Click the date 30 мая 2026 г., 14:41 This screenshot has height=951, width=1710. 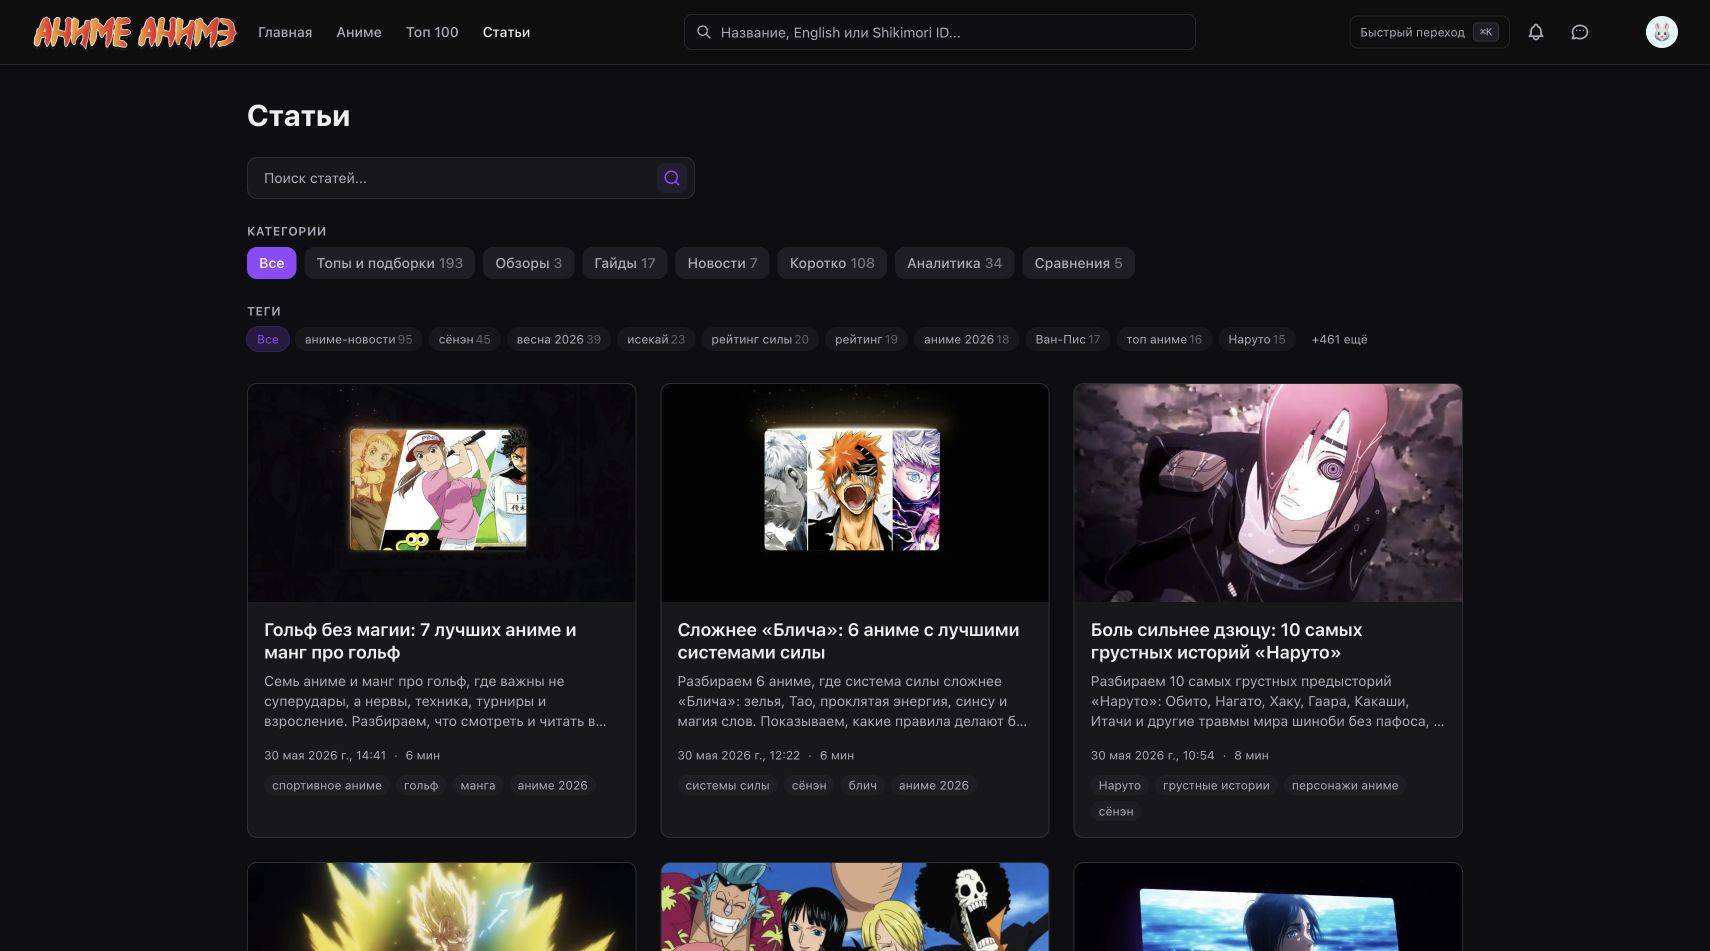point(325,755)
